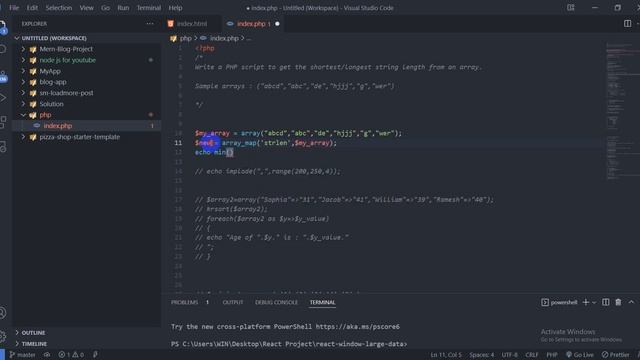The image size is (640, 360).
Task: Open the launch profile dropdown arrow
Action: click(594, 302)
